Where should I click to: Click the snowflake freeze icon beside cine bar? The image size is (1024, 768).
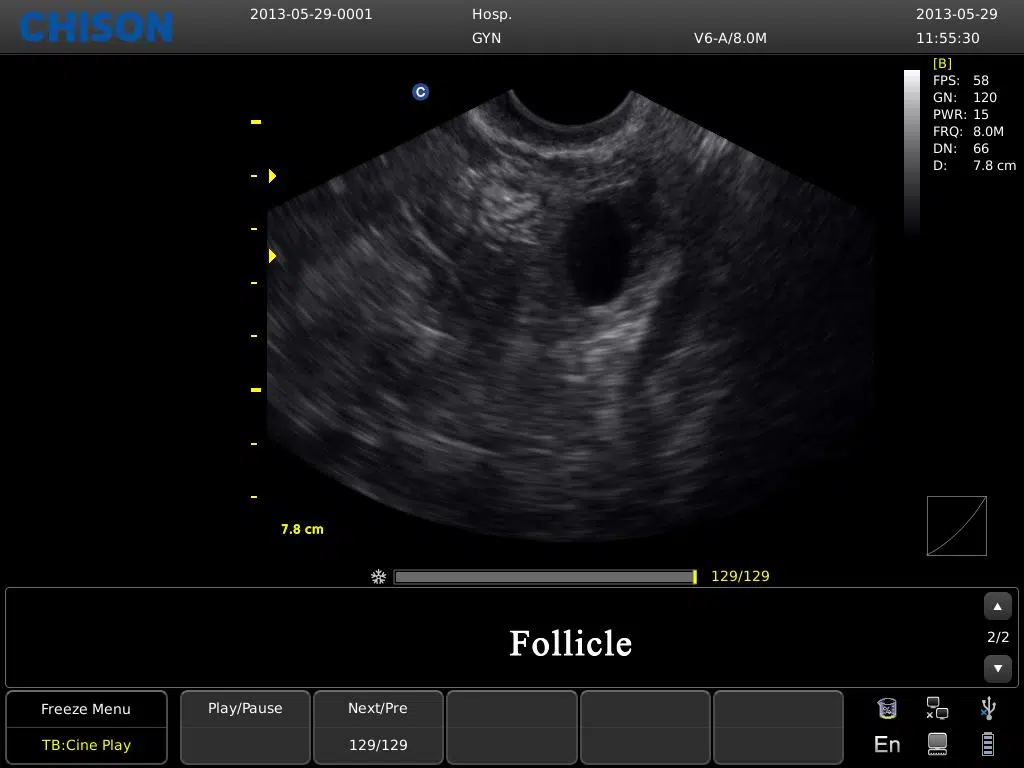coord(378,577)
